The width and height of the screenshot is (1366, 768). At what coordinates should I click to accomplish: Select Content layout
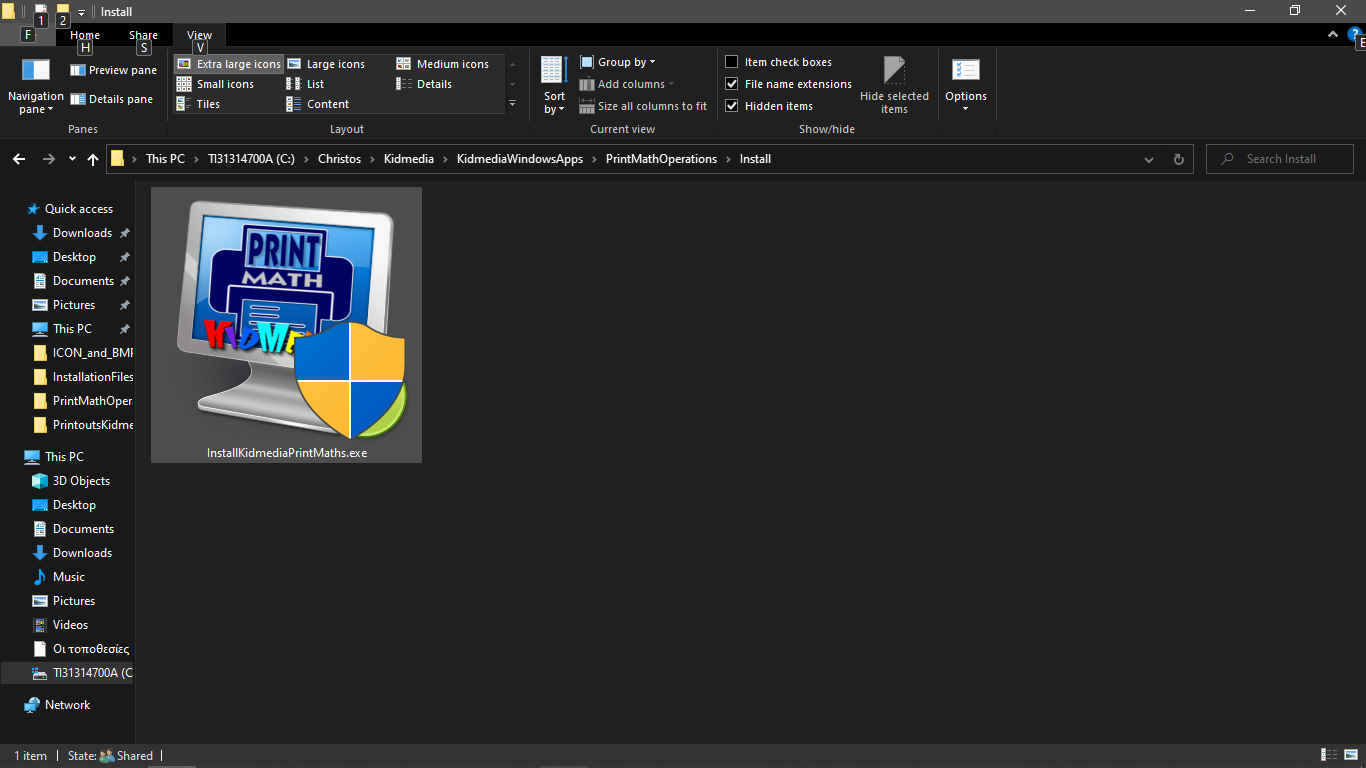318,104
